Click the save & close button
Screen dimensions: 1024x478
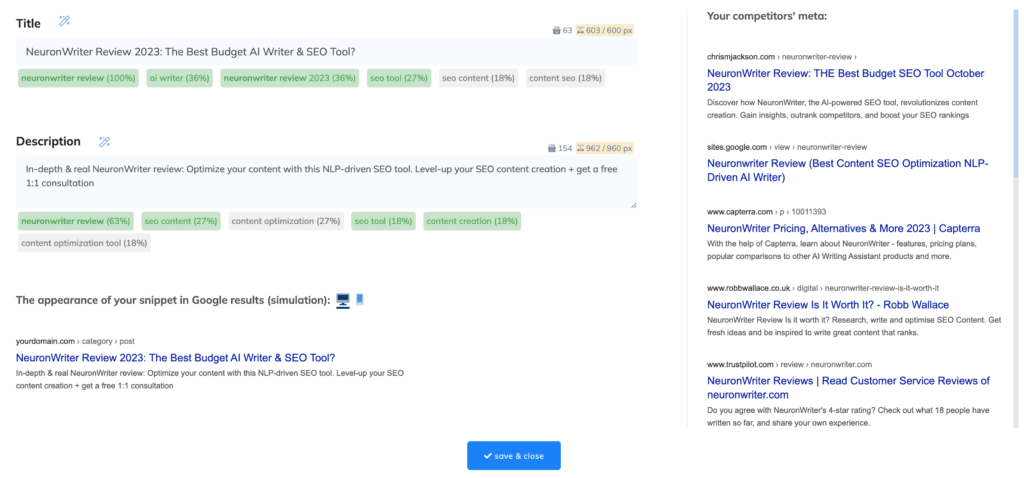point(514,456)
